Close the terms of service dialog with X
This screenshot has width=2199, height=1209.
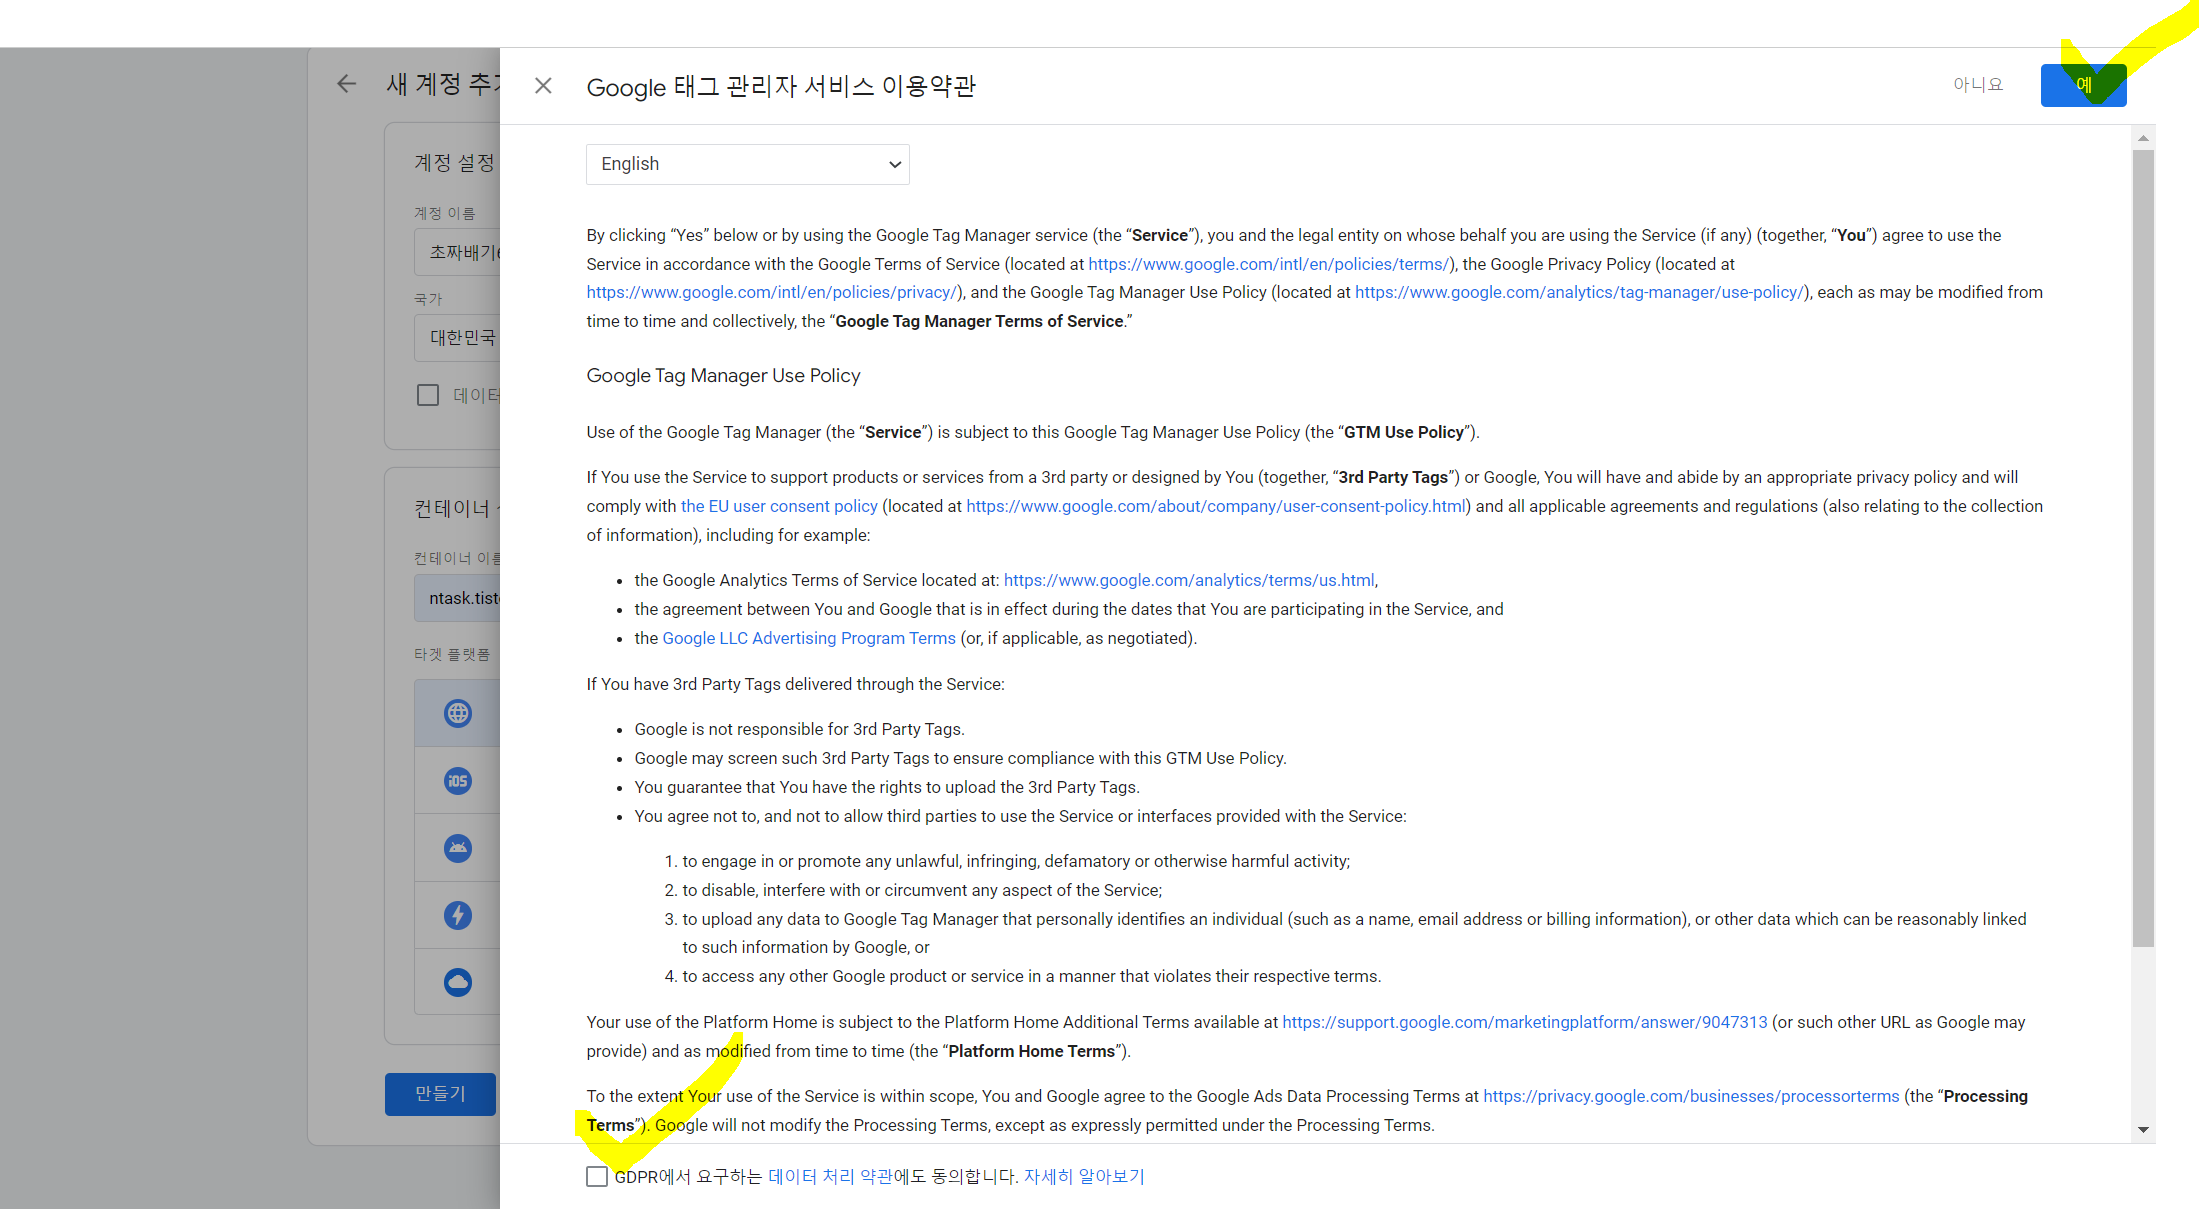point(543,86)
